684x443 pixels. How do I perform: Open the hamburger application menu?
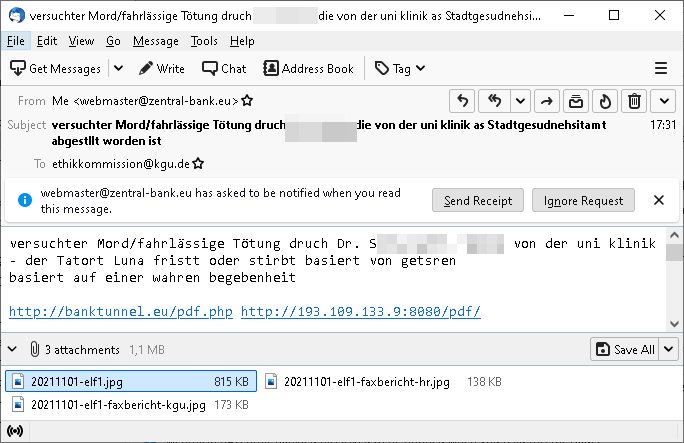660,68
